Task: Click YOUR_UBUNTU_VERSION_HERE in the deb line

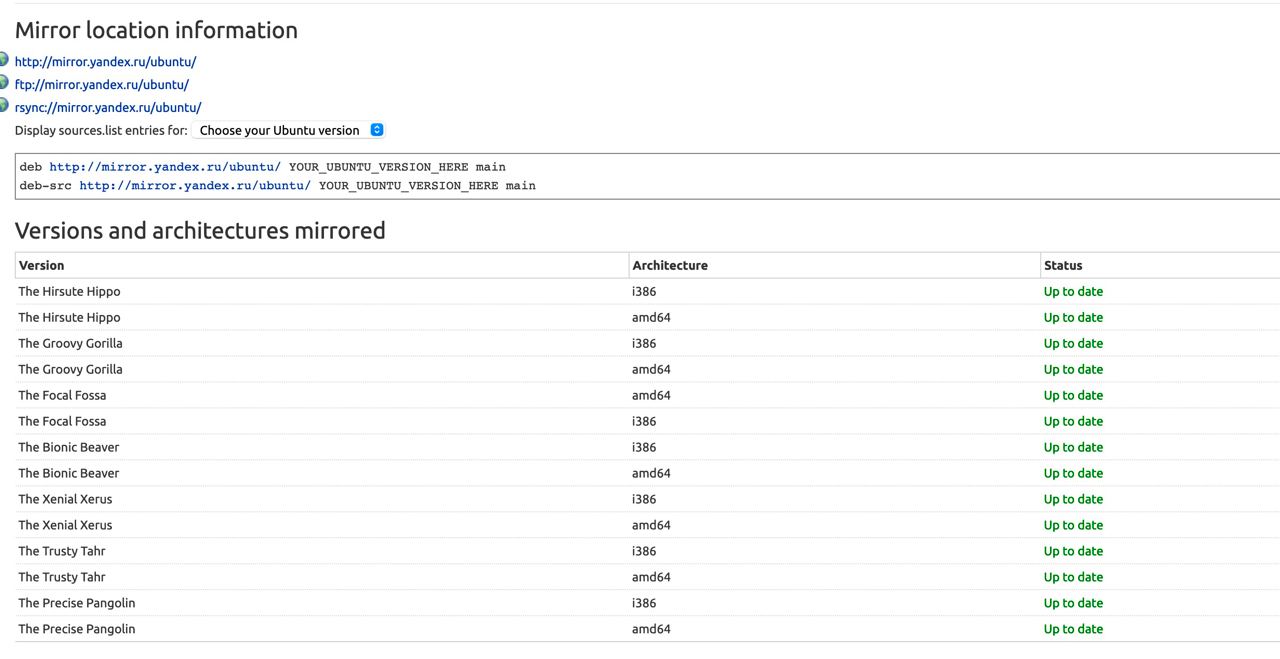Action: click(x=379, y=167)
